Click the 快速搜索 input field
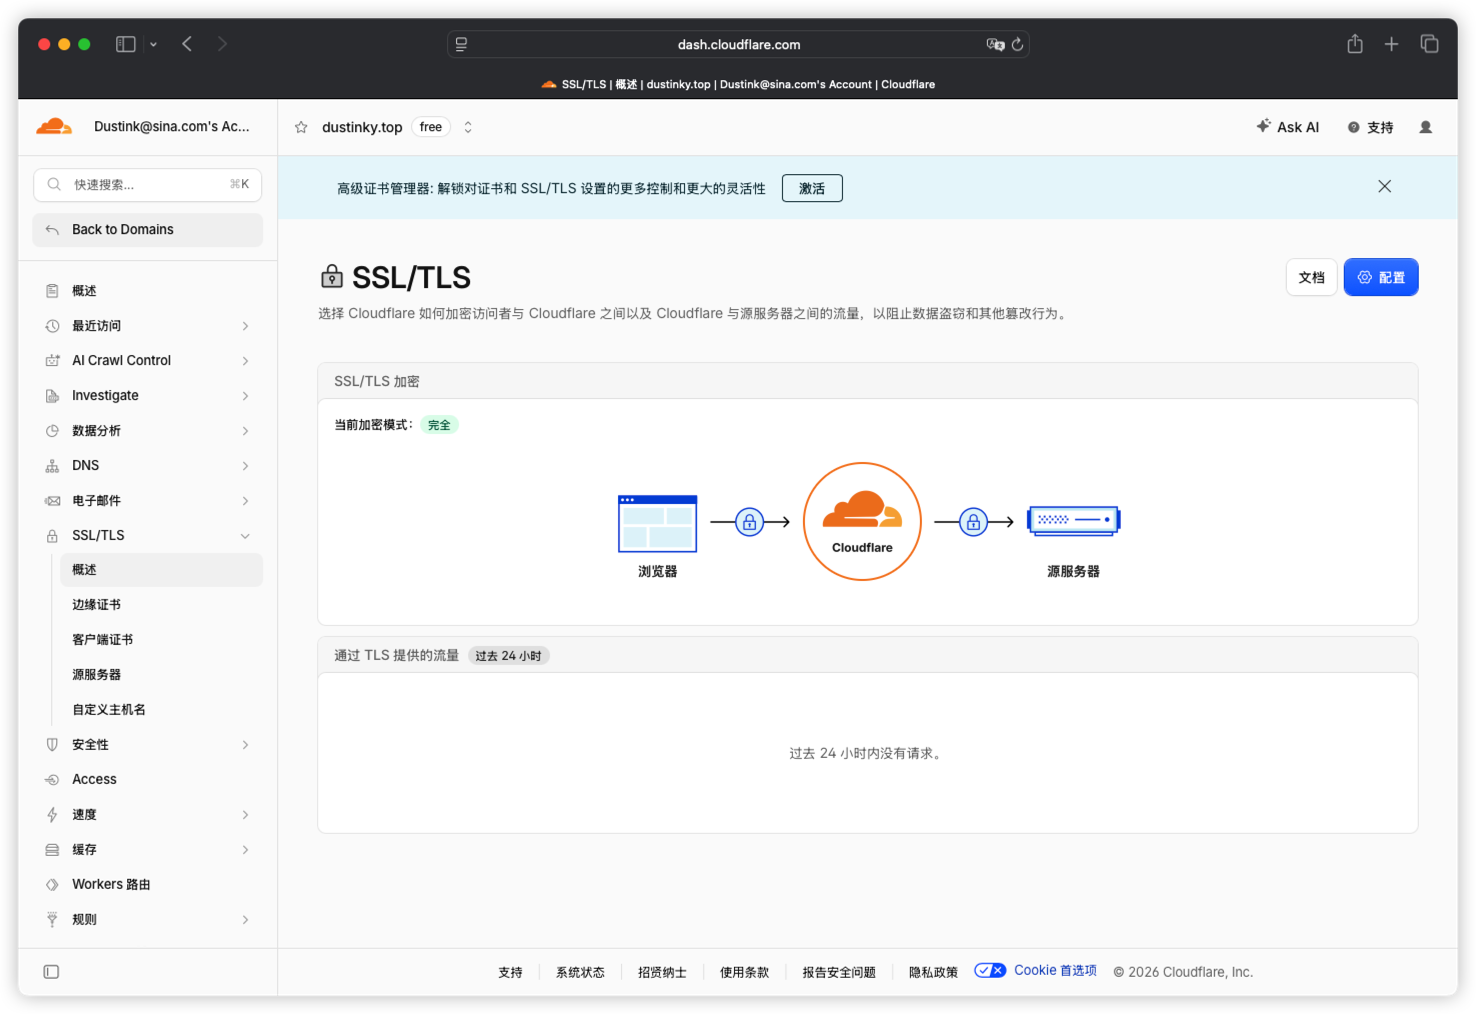1476x1014 pixels. 148,185
